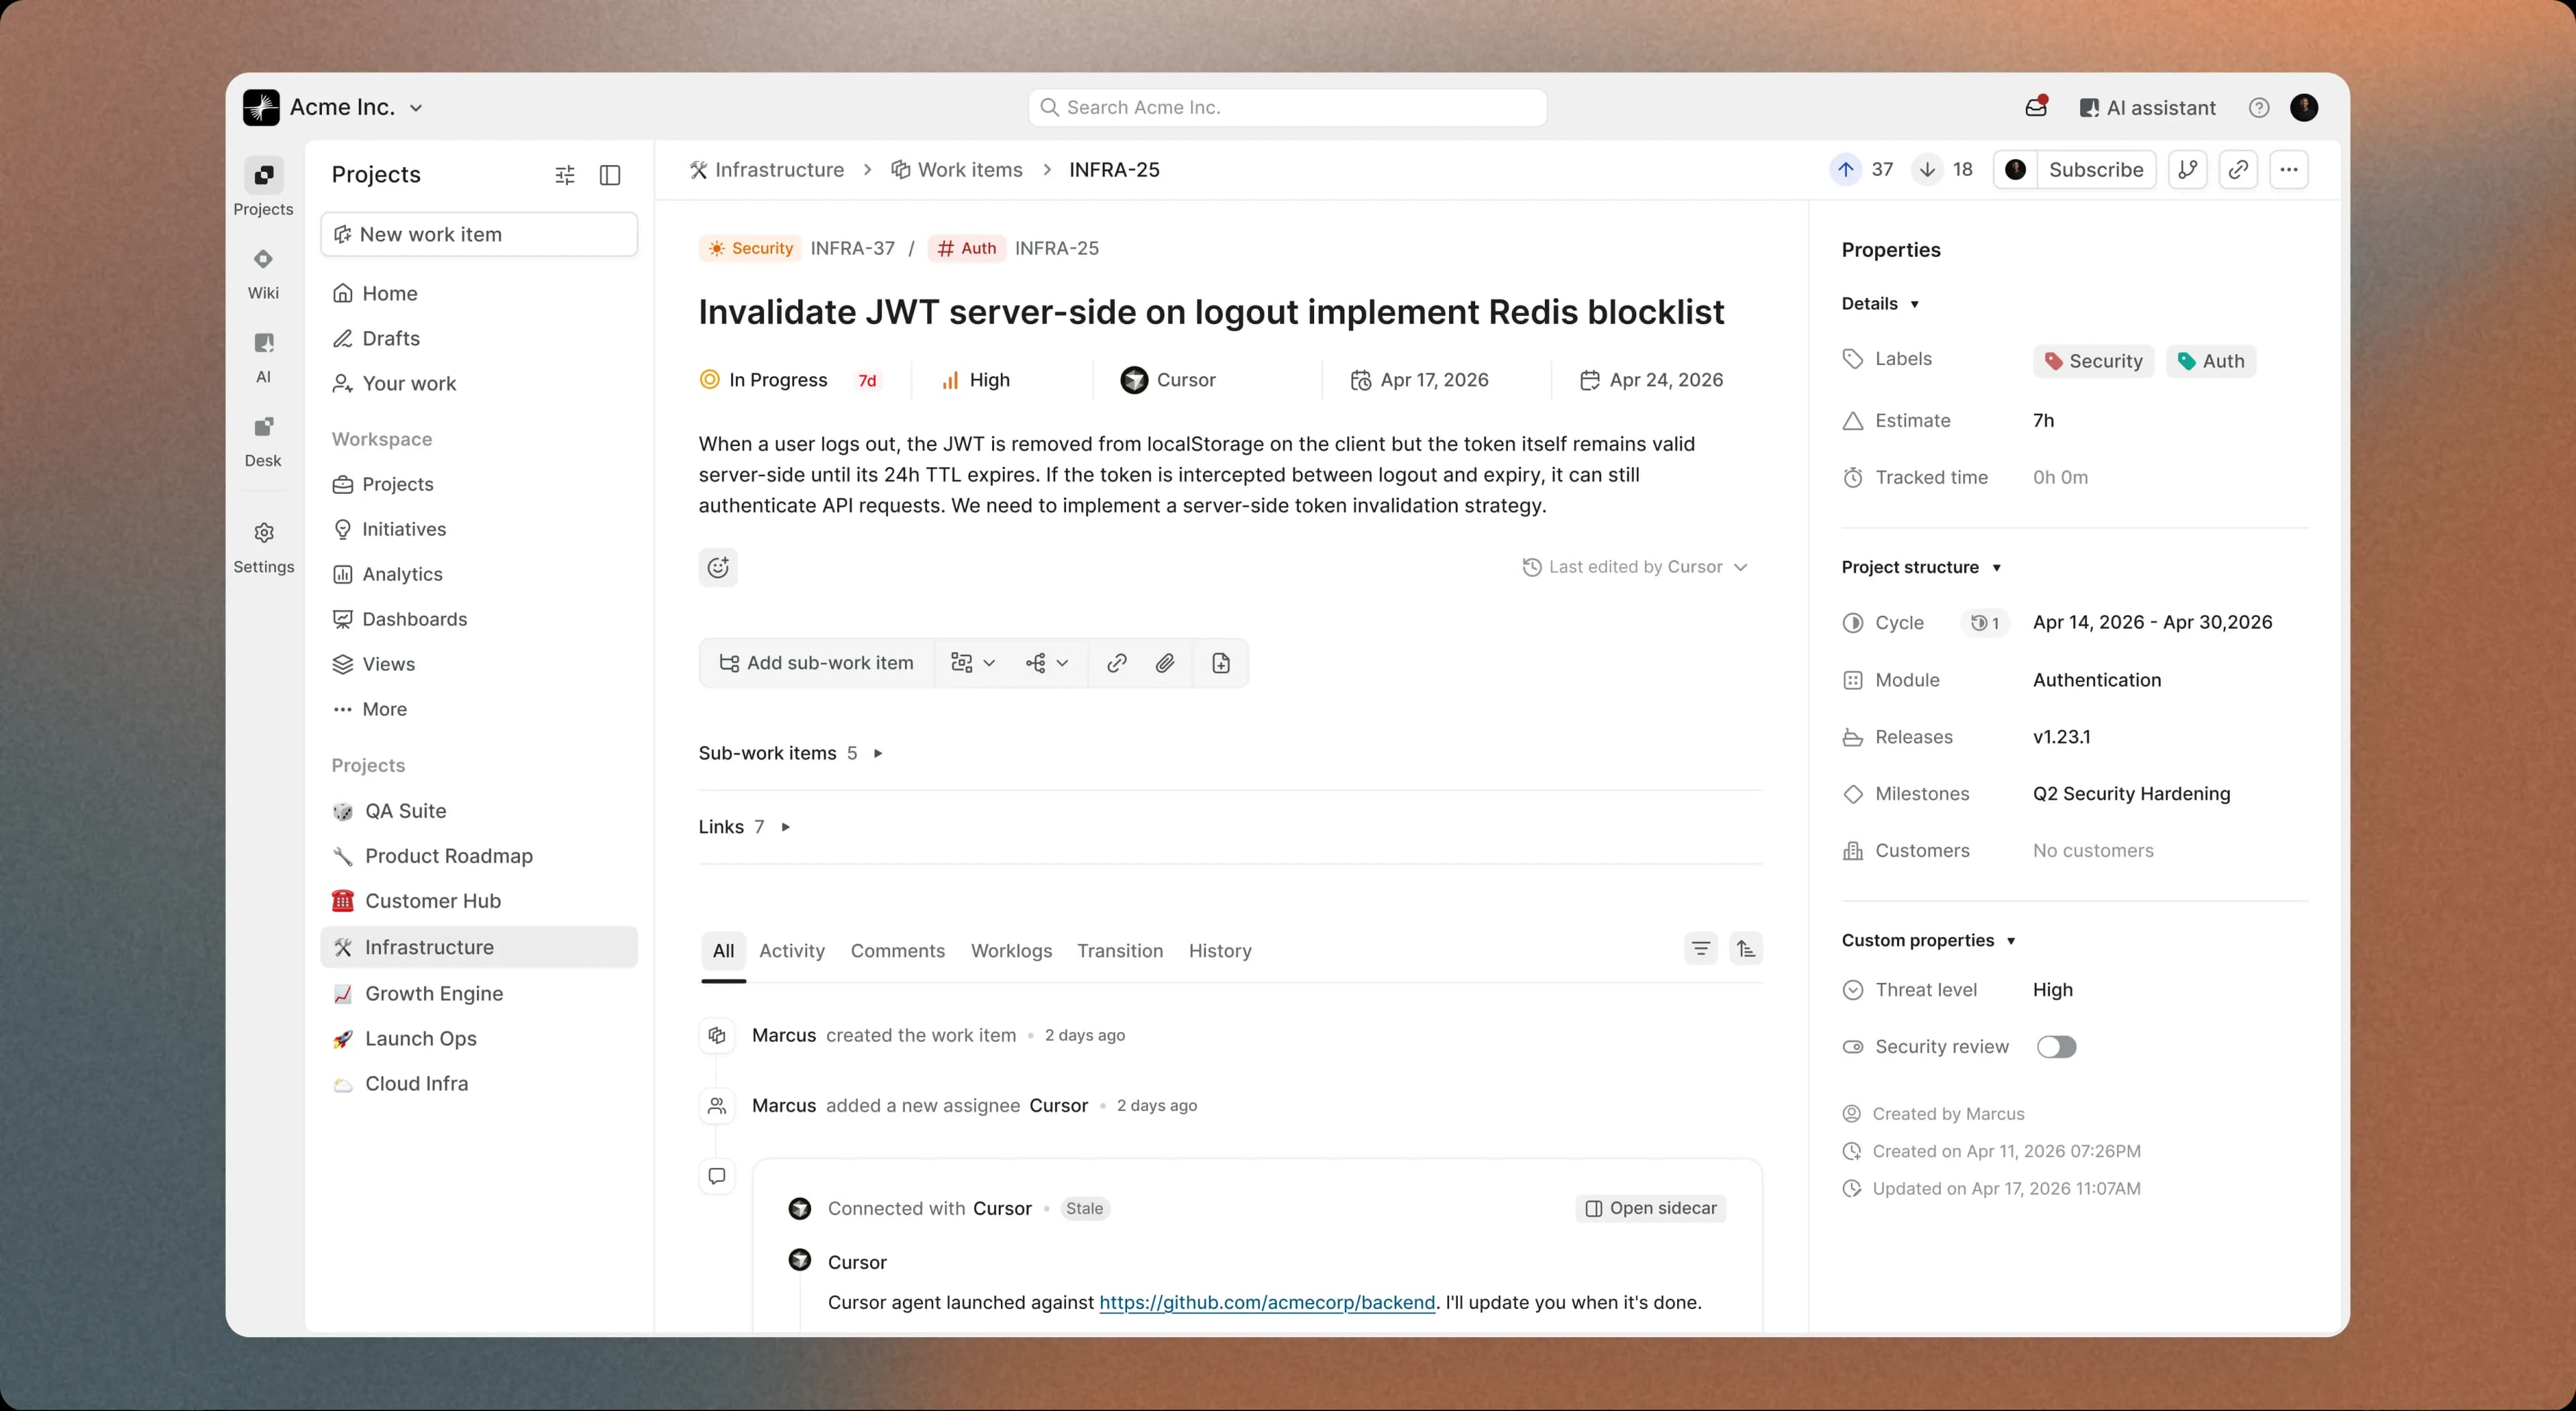
Task: Switch to the History tab
Action: [1220, 951]
